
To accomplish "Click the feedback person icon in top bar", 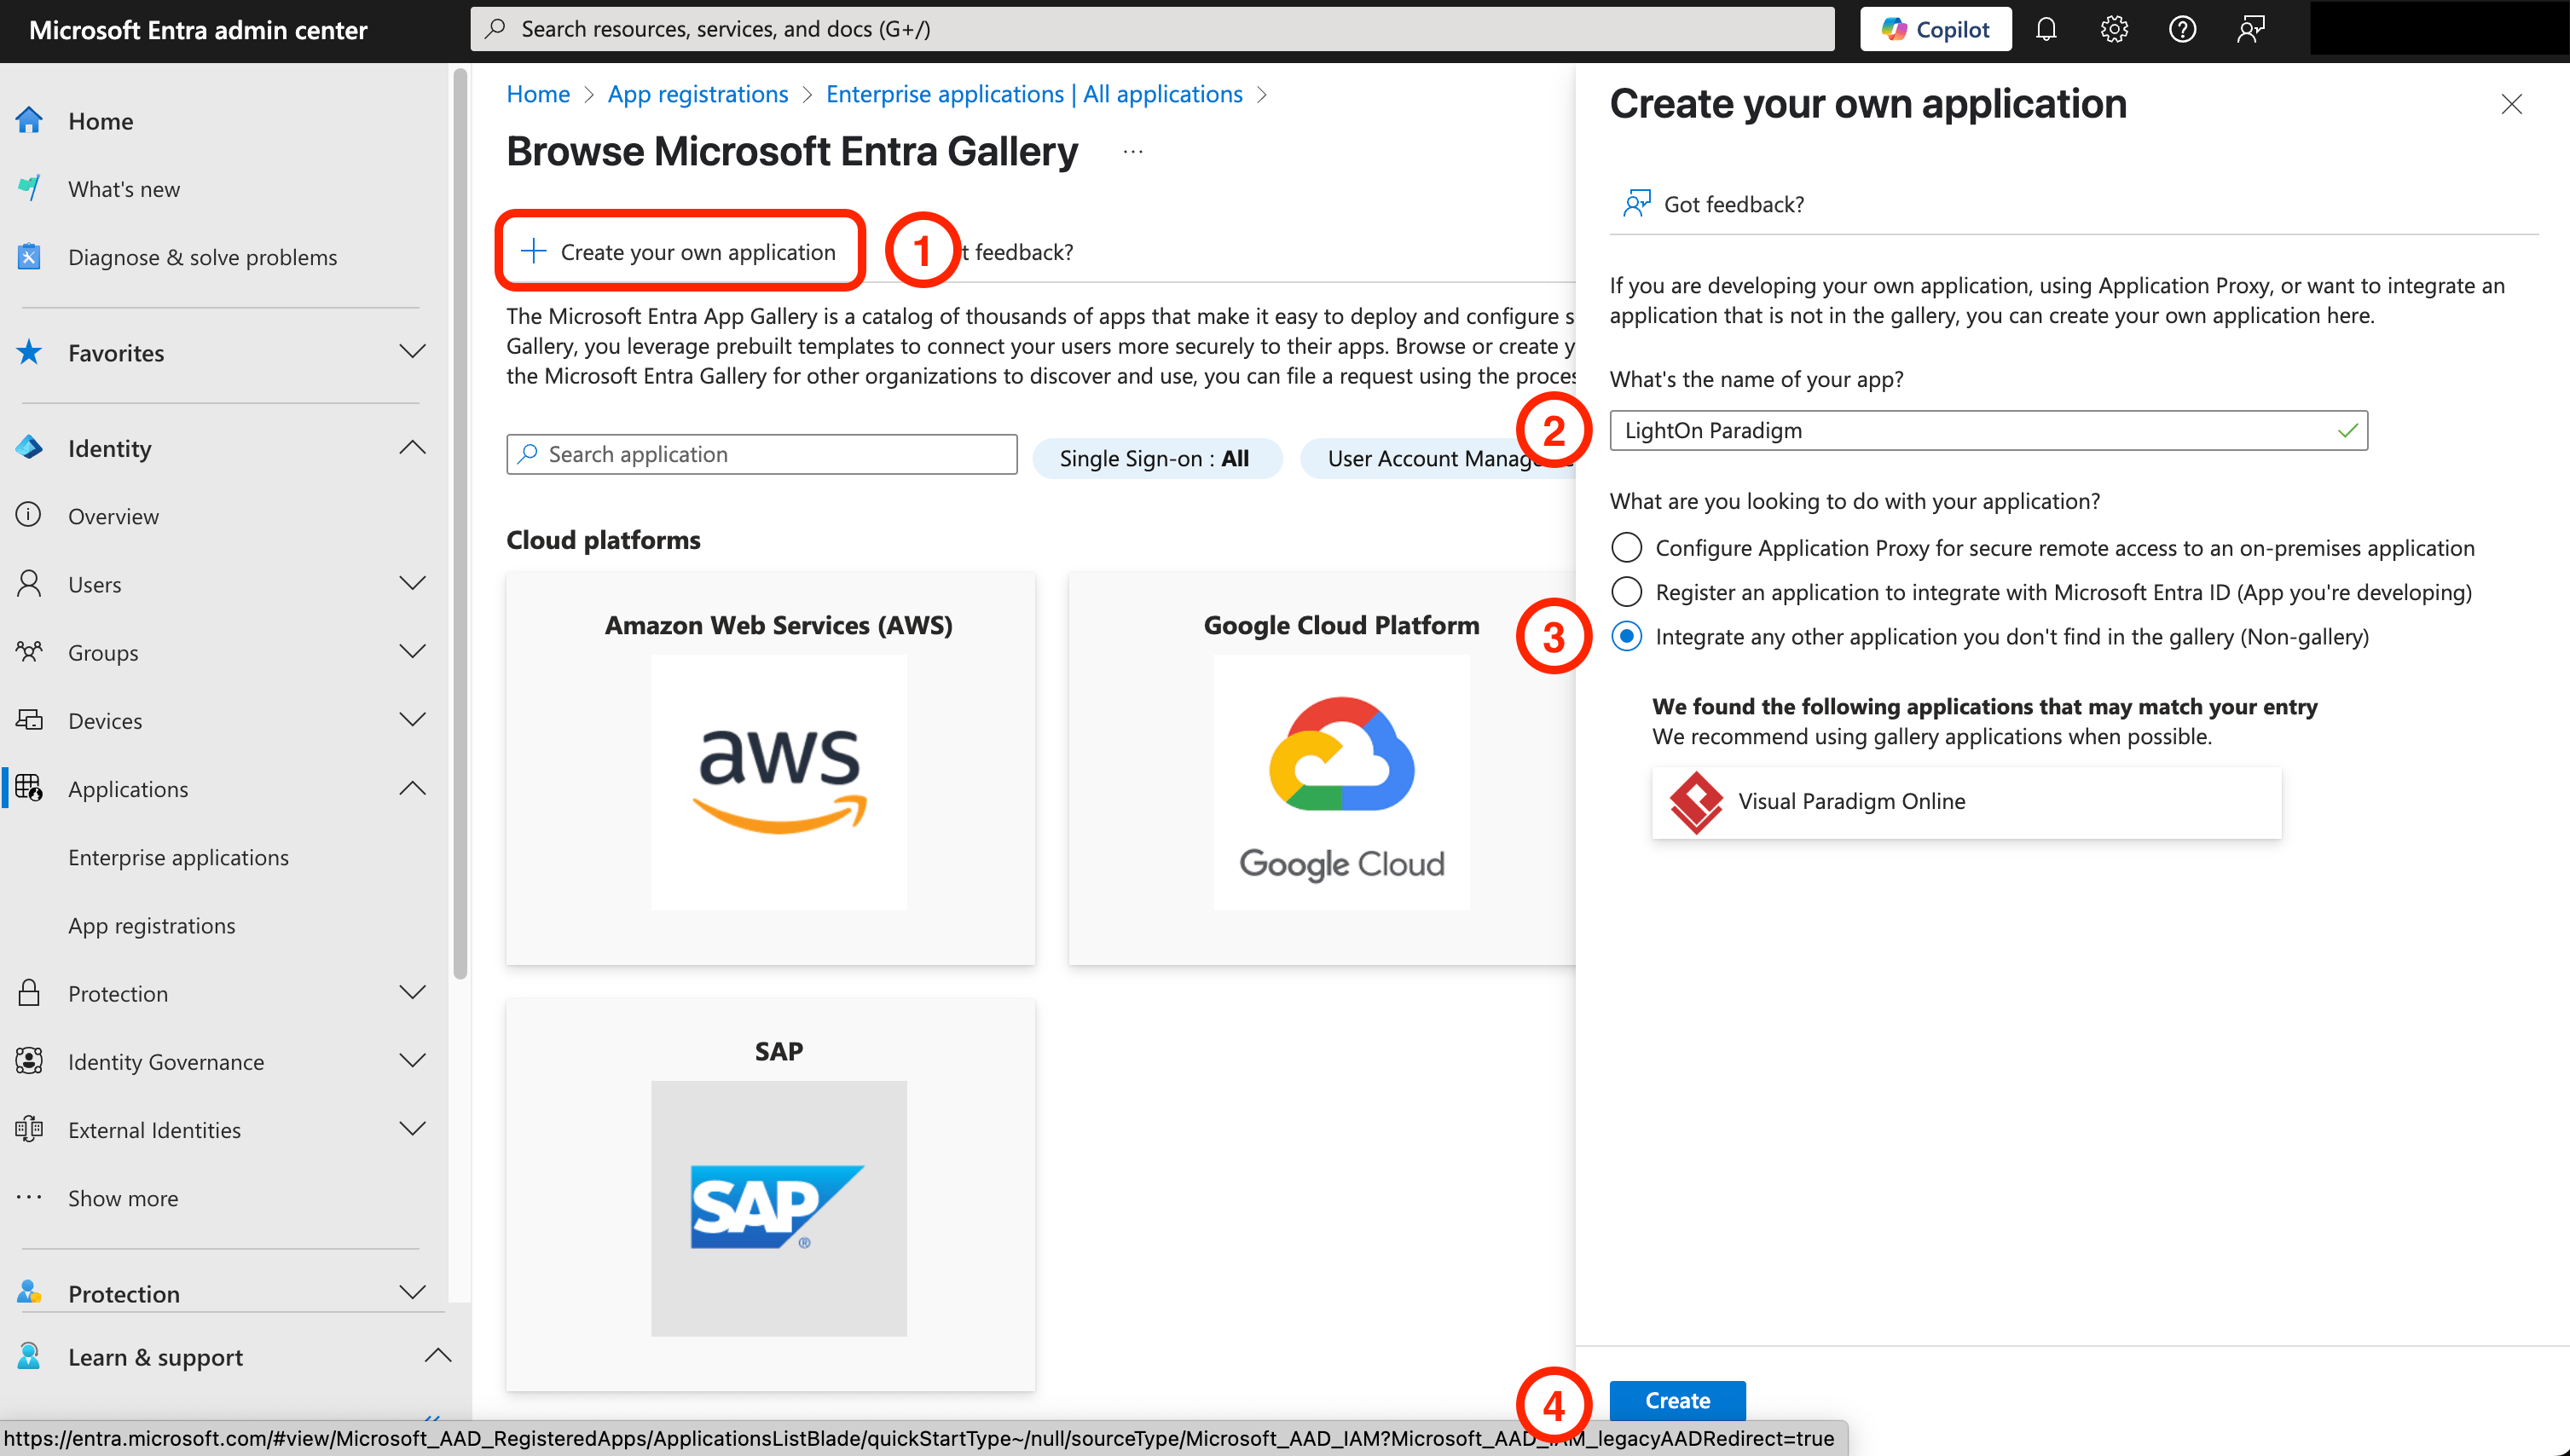I will 2251,29.
